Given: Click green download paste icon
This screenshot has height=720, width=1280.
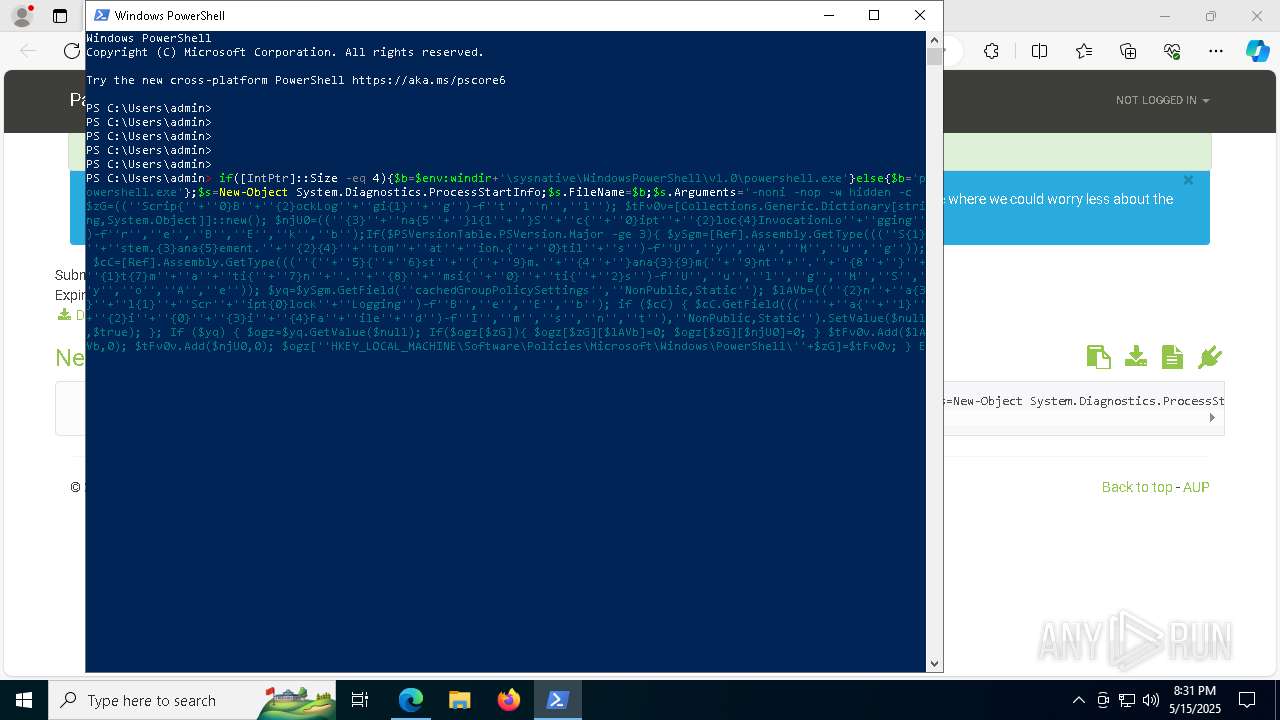Looking at the screenshot, I should tap(1135, 357).
